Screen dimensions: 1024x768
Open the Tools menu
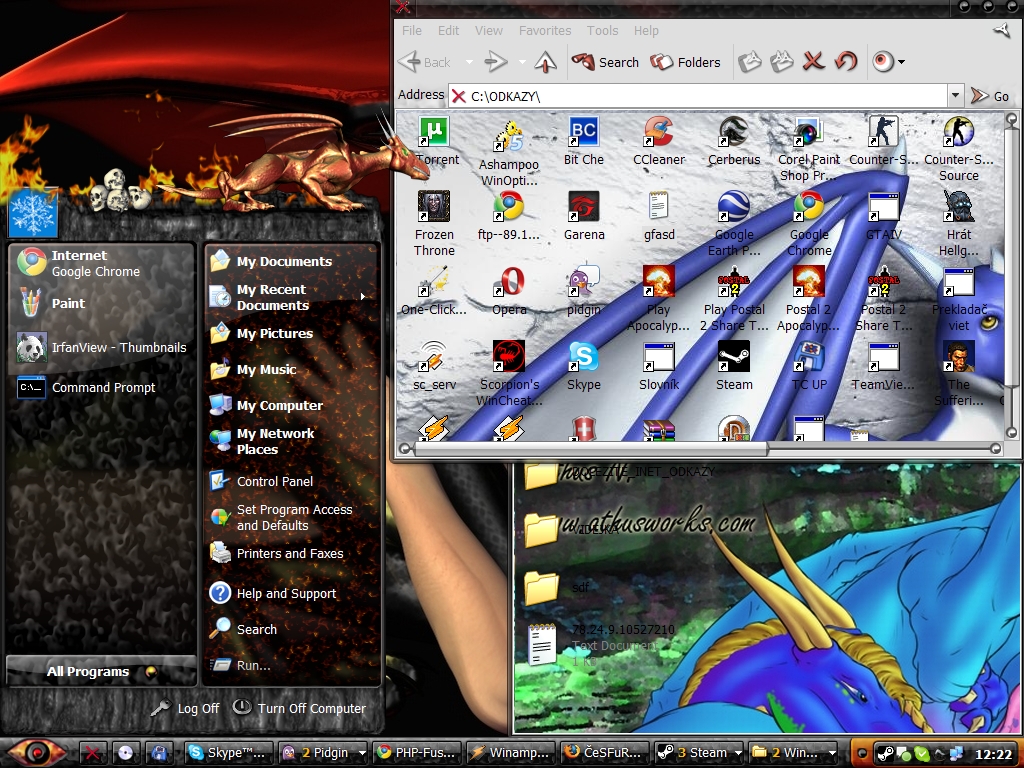click(x=602, y=30)
